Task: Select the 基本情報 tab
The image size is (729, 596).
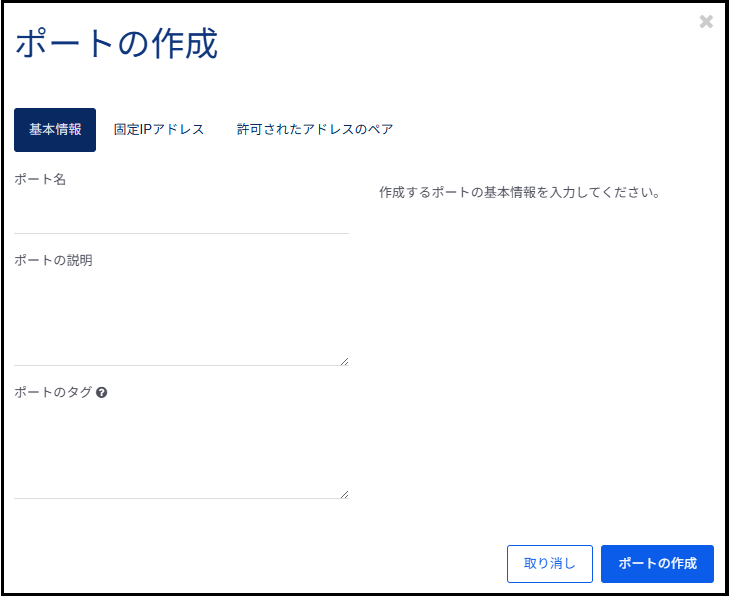Action: pyautogui.click(x=55, y=130)
